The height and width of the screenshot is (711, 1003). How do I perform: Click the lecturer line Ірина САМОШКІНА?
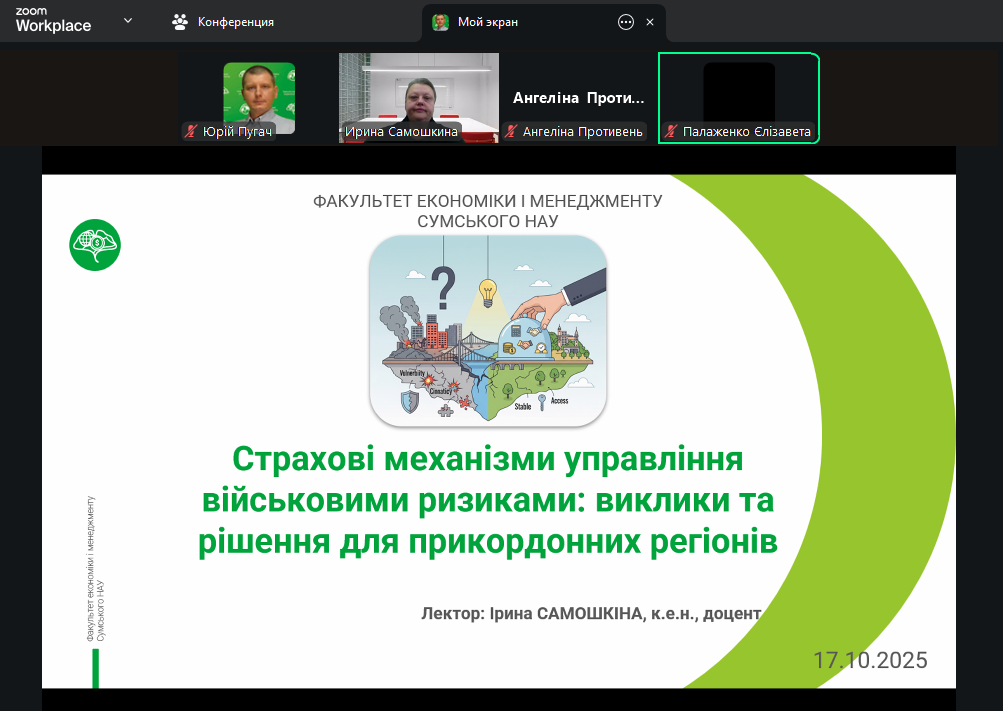click(592, 612)
